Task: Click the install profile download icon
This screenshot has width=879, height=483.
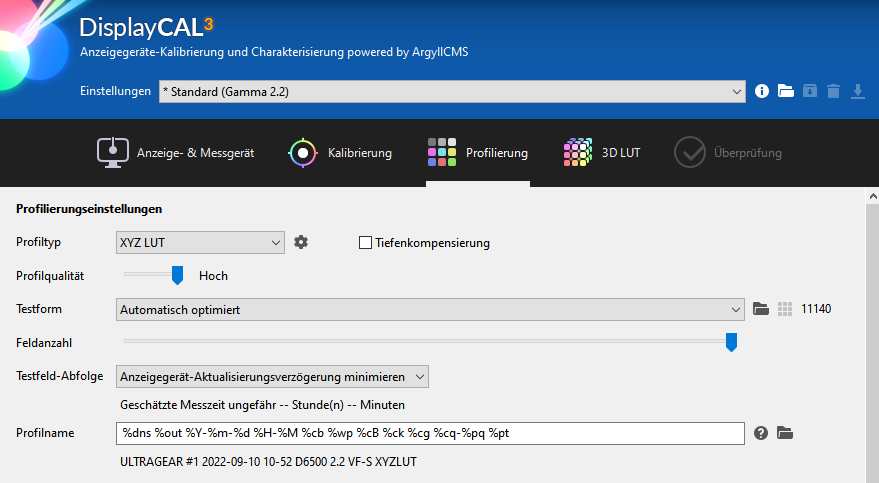Action: (858, 91)
